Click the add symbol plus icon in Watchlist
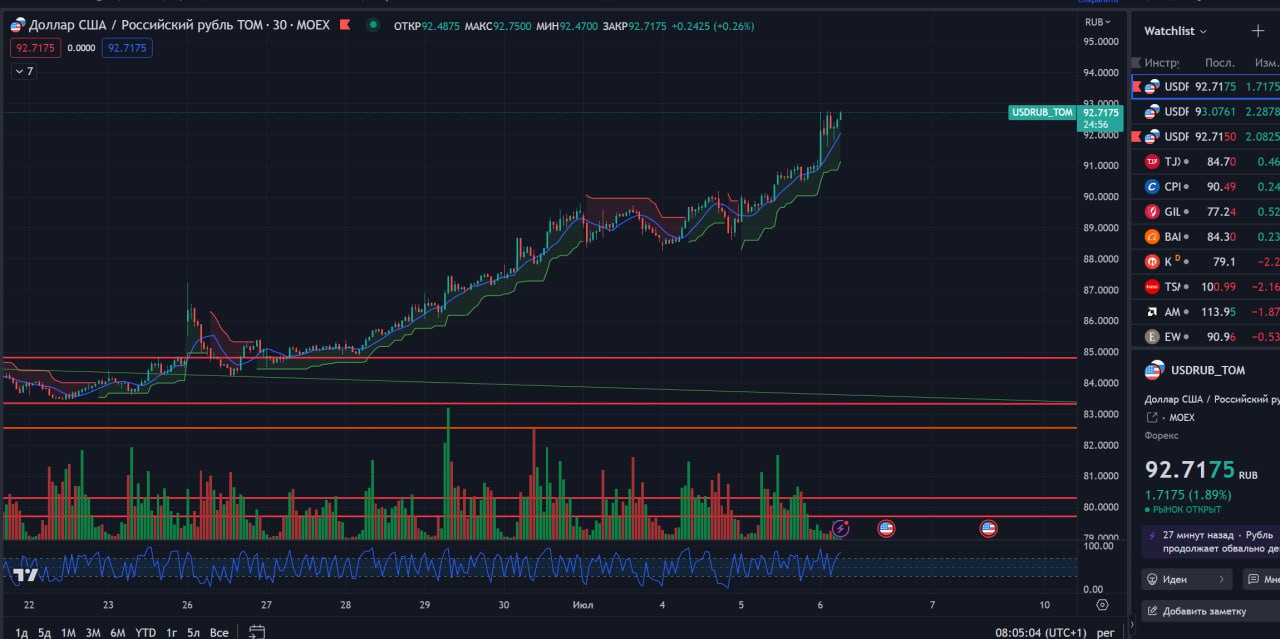 click(1257, 31)
